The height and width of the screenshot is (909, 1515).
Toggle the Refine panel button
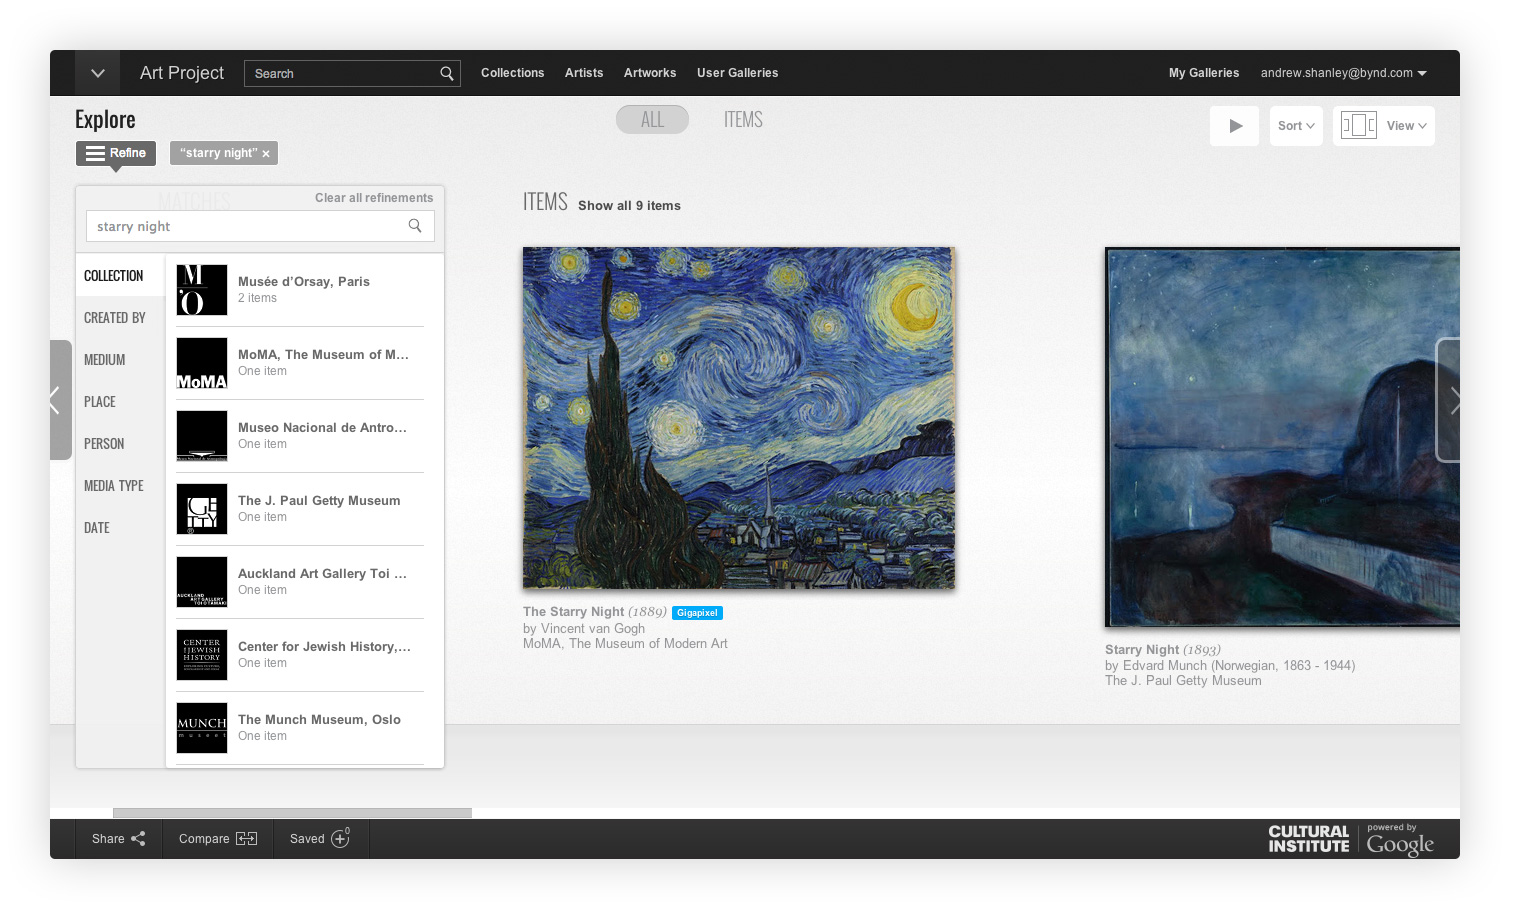[x=116, y=153]
